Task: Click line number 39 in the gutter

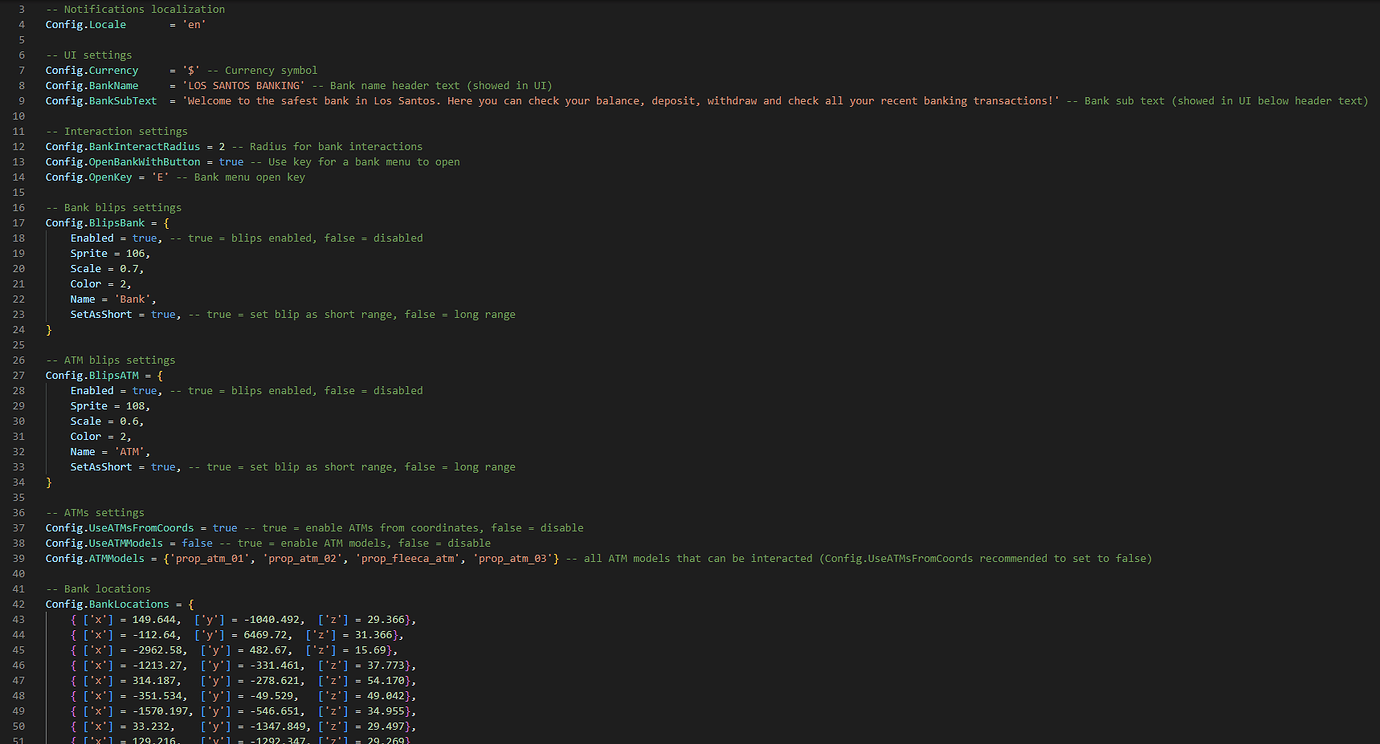Action: point(21,558)
